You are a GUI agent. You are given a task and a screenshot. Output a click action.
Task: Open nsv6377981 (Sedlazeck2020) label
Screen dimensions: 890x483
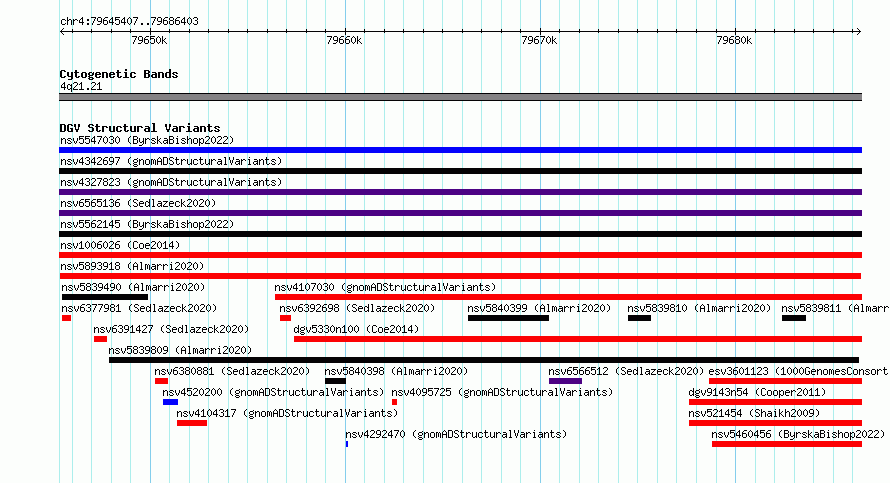pyautogui.click(x=140, y=308)
